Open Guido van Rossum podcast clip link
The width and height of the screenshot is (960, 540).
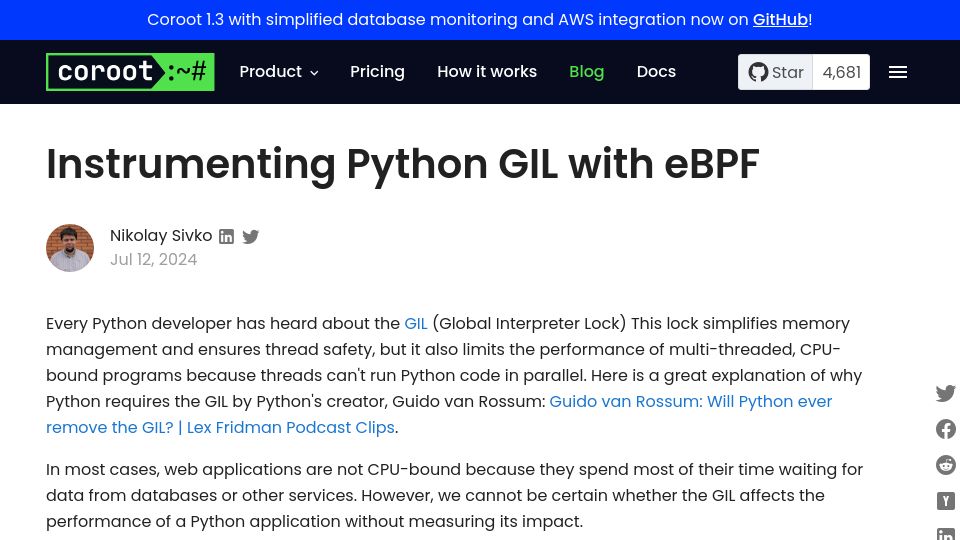(x=439, y=414)
